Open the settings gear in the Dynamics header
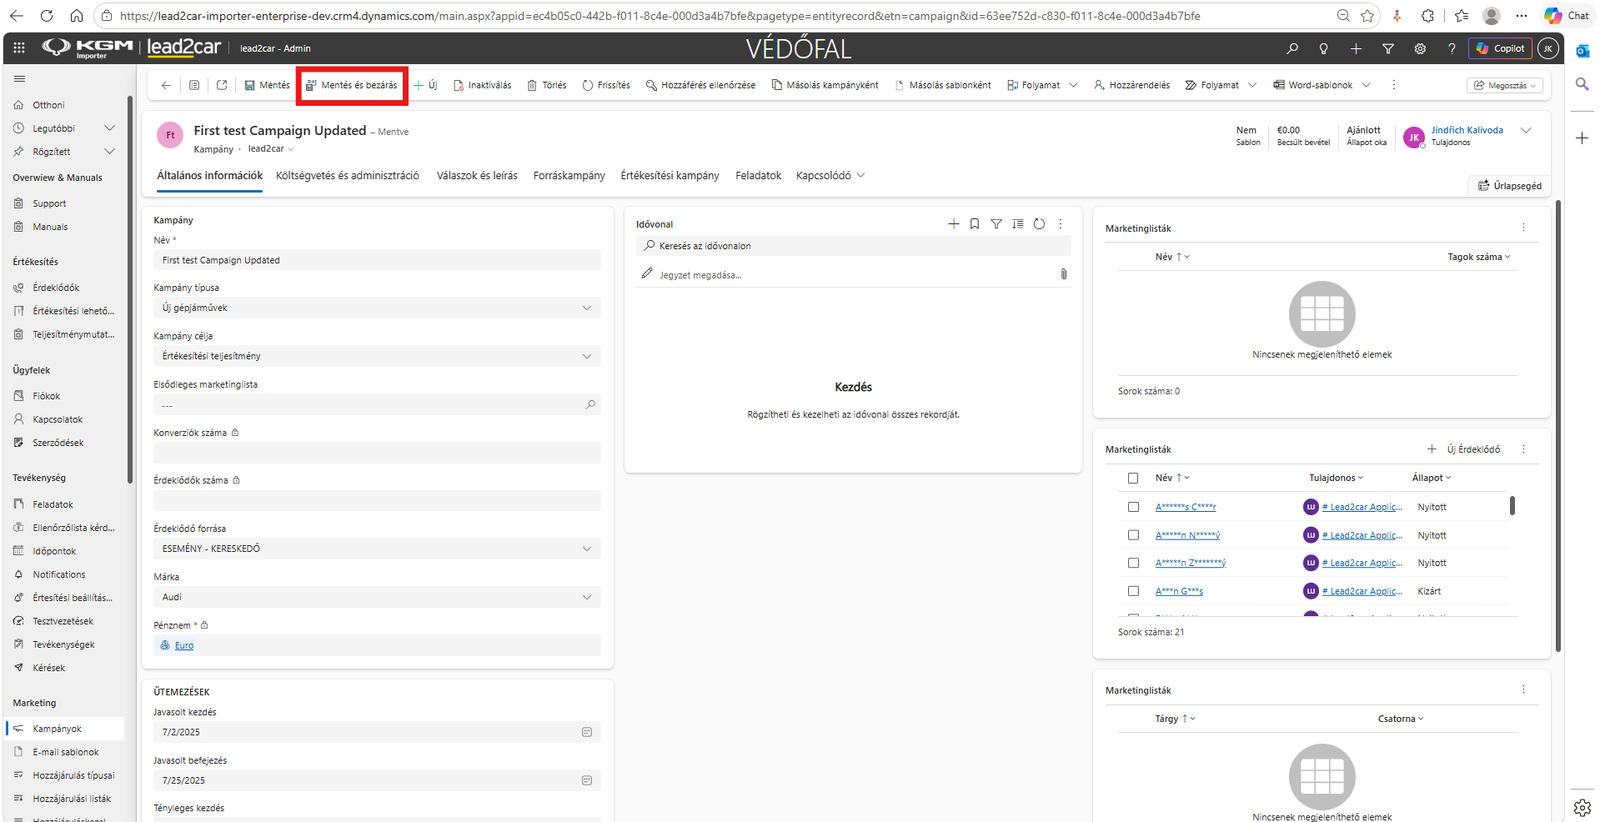The height and width of the screenshot is (822, 1600). (1420, 48)
